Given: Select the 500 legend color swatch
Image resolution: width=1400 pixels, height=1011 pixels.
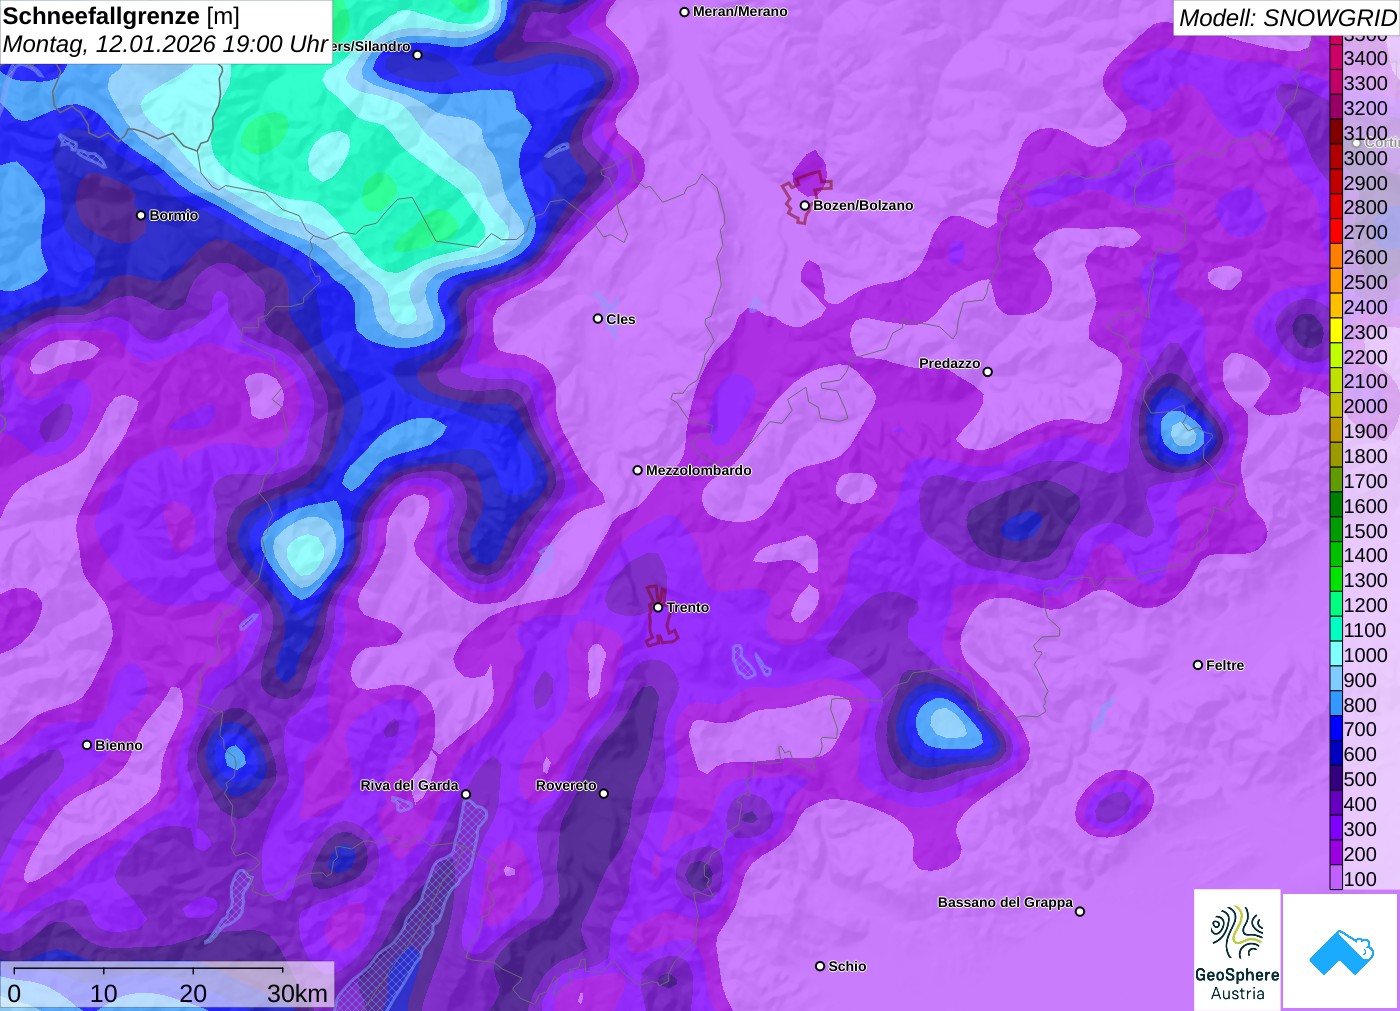Looking at the screenshot, I should [1336, 779].
